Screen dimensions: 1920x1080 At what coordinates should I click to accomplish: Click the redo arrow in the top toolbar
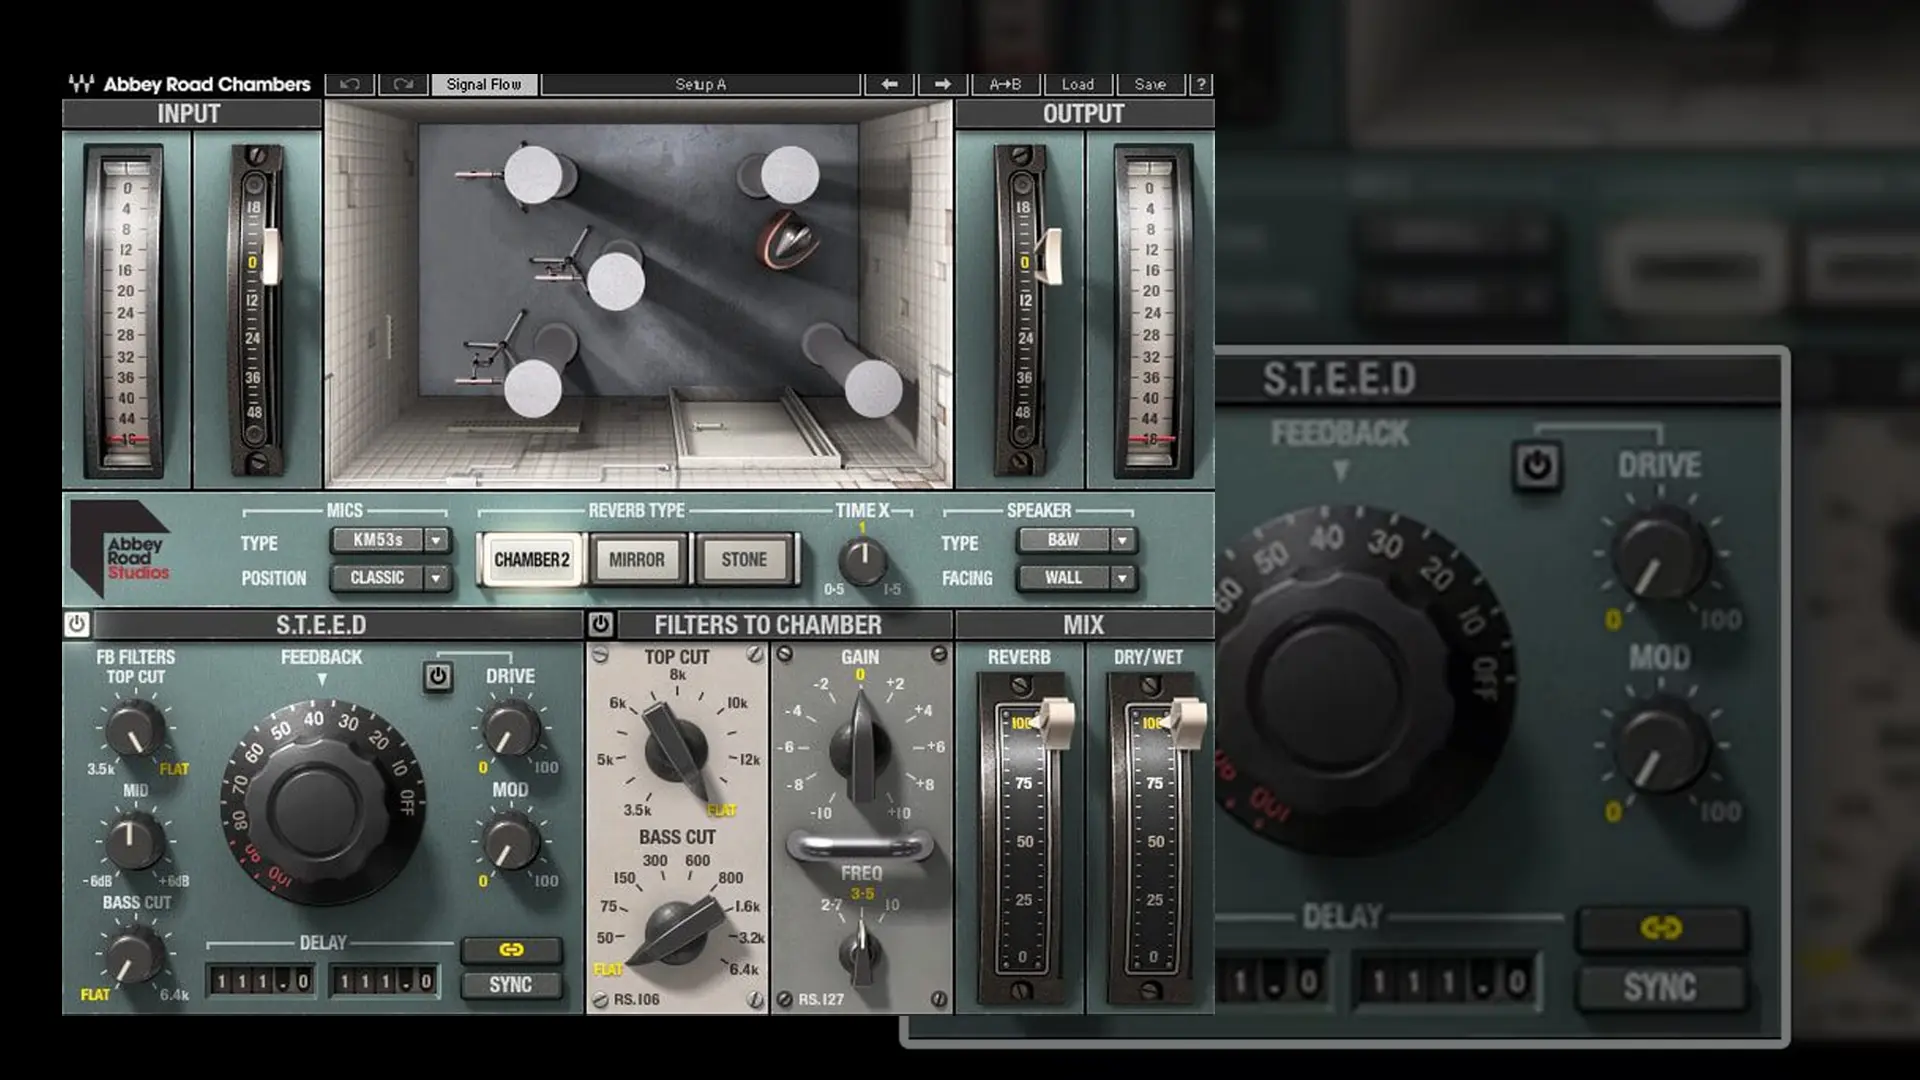point(403,84)
